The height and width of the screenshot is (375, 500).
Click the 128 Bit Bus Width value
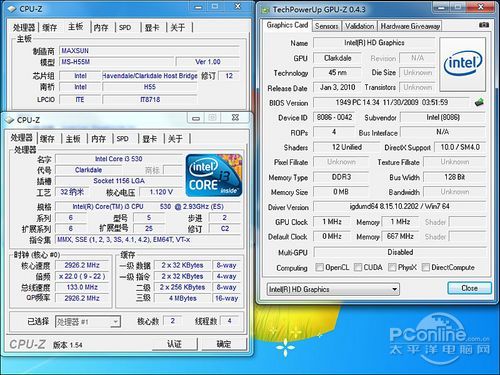454,177
